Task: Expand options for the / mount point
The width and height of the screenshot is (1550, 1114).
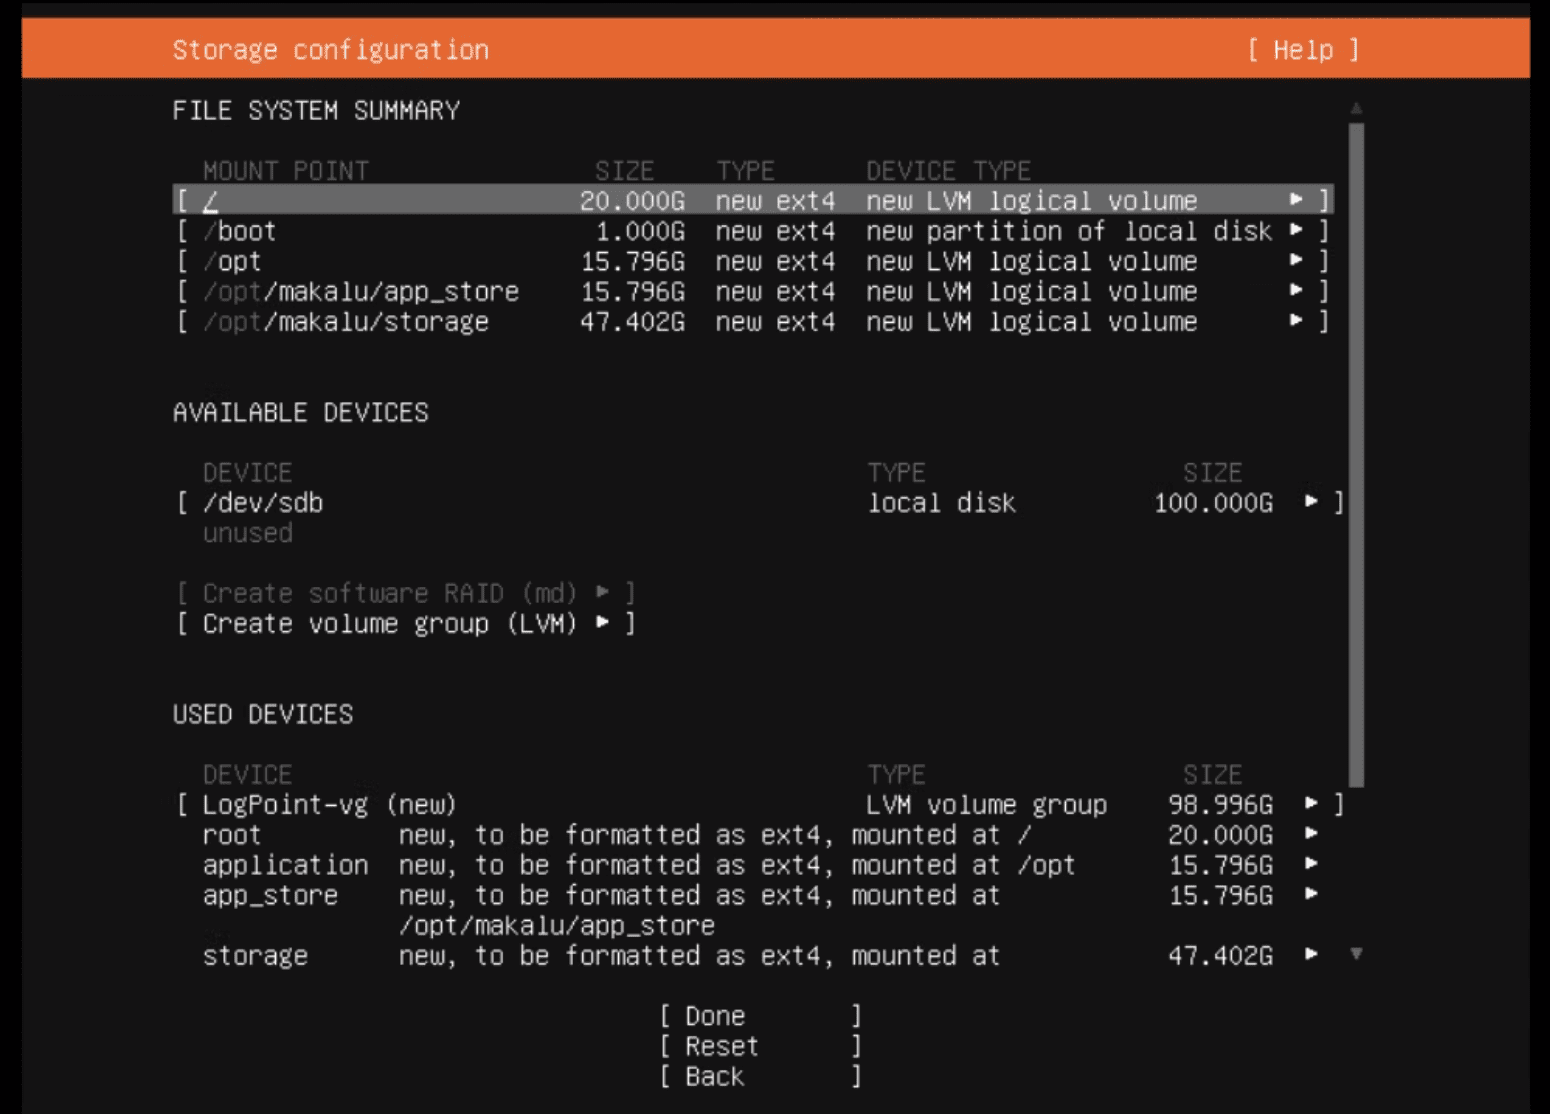Action: pyautogui.click(x=1298, y=200)
